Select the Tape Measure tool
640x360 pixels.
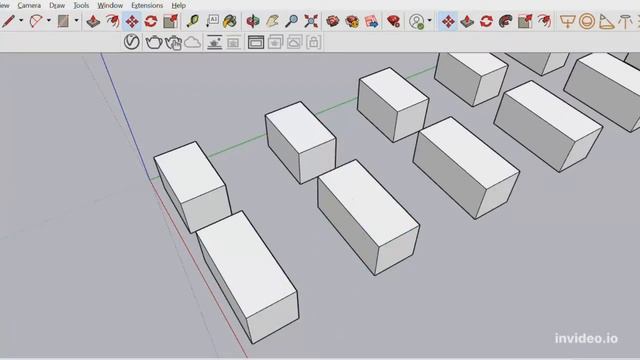[192, 21]
